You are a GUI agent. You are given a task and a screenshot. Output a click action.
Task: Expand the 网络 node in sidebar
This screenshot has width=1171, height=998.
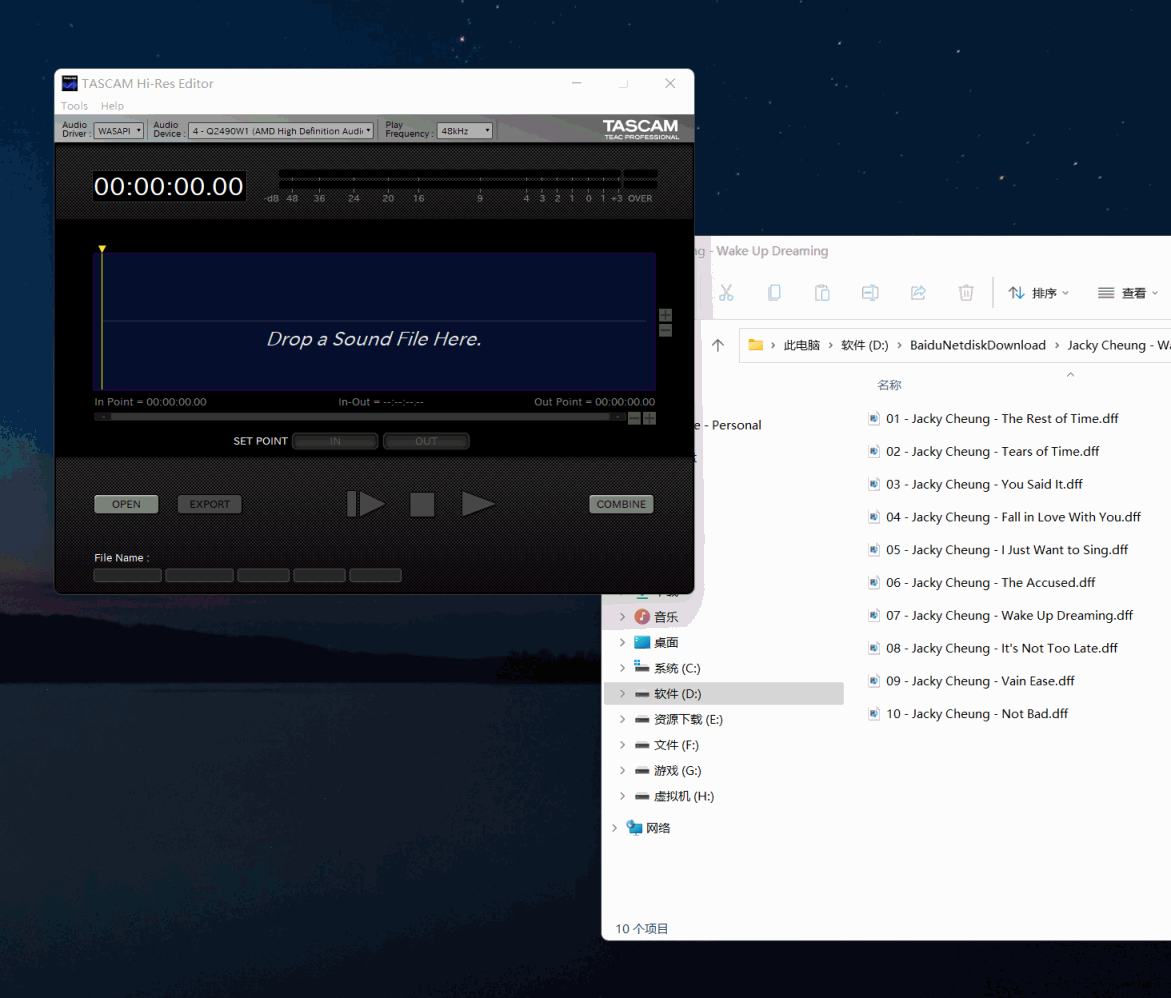pos(614,828)
